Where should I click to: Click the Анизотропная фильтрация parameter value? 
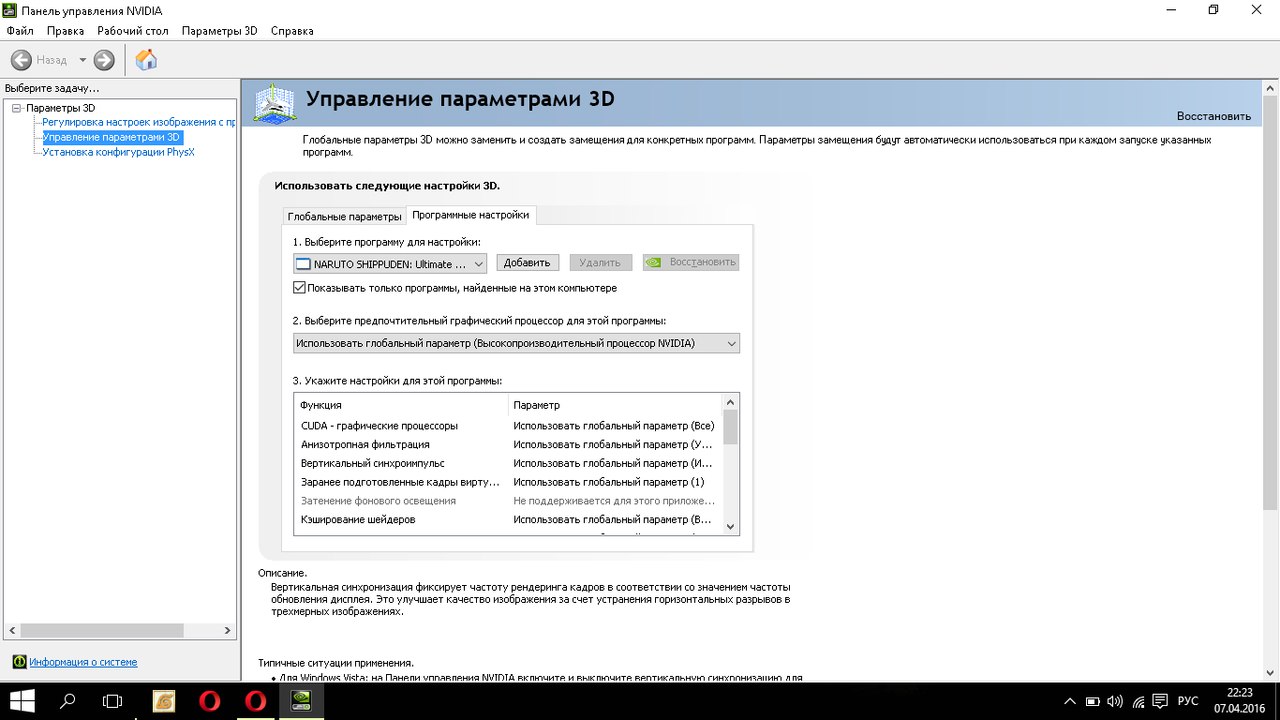(614, 444)
